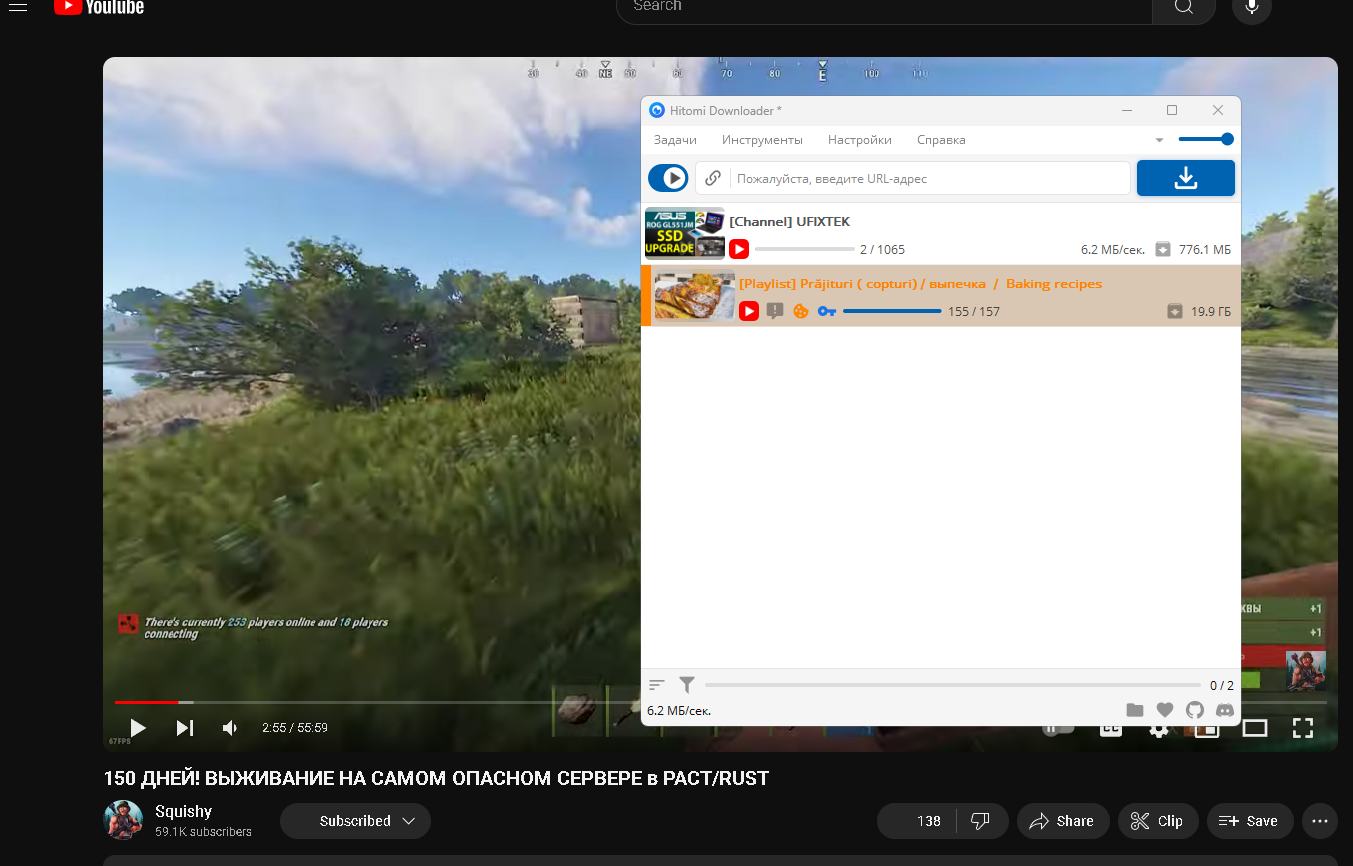This screenshot has width=1353, height=866.
Task: Select the UFIXTEK channel thumbnail
Action: point(685,233)
